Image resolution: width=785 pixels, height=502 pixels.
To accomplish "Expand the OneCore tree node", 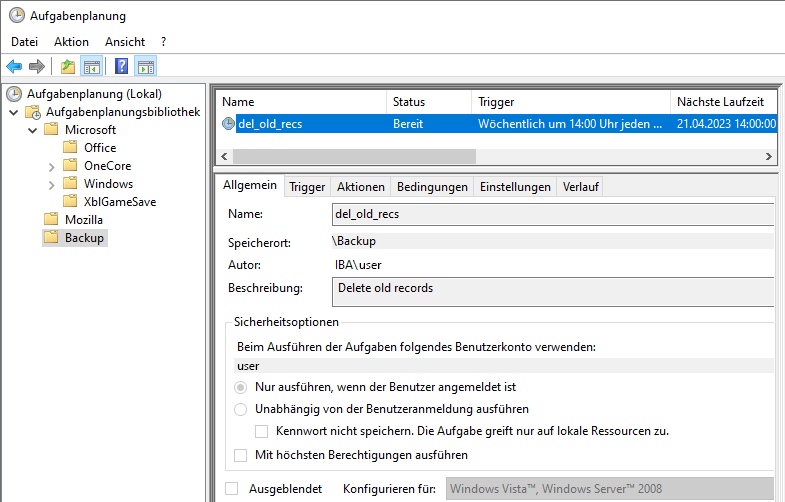I will pos(52,167).
